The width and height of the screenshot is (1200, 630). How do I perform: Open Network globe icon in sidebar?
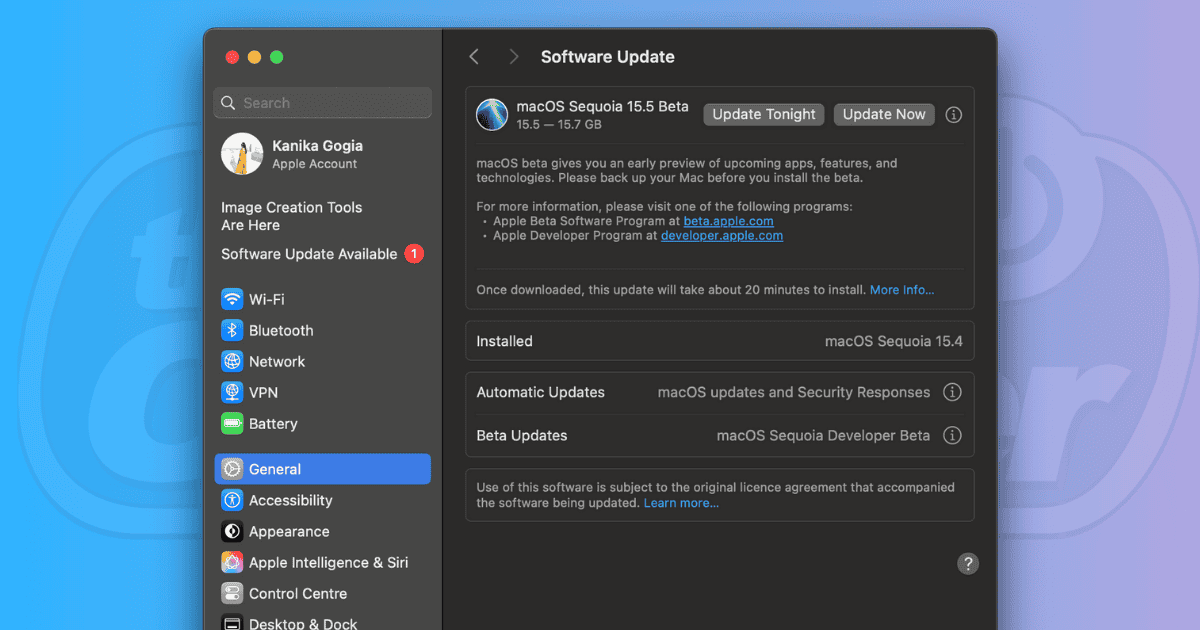[x=232, y=361]
